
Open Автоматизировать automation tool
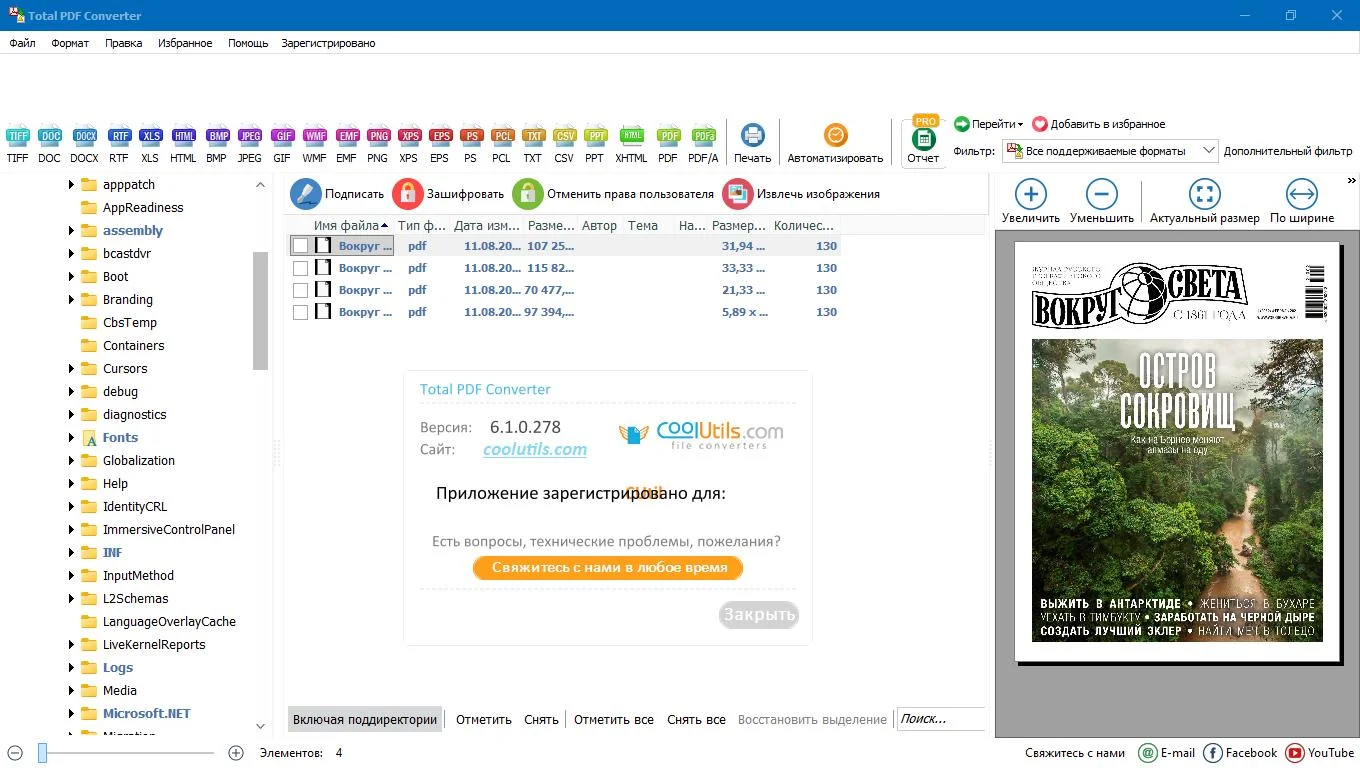(836, 143)
